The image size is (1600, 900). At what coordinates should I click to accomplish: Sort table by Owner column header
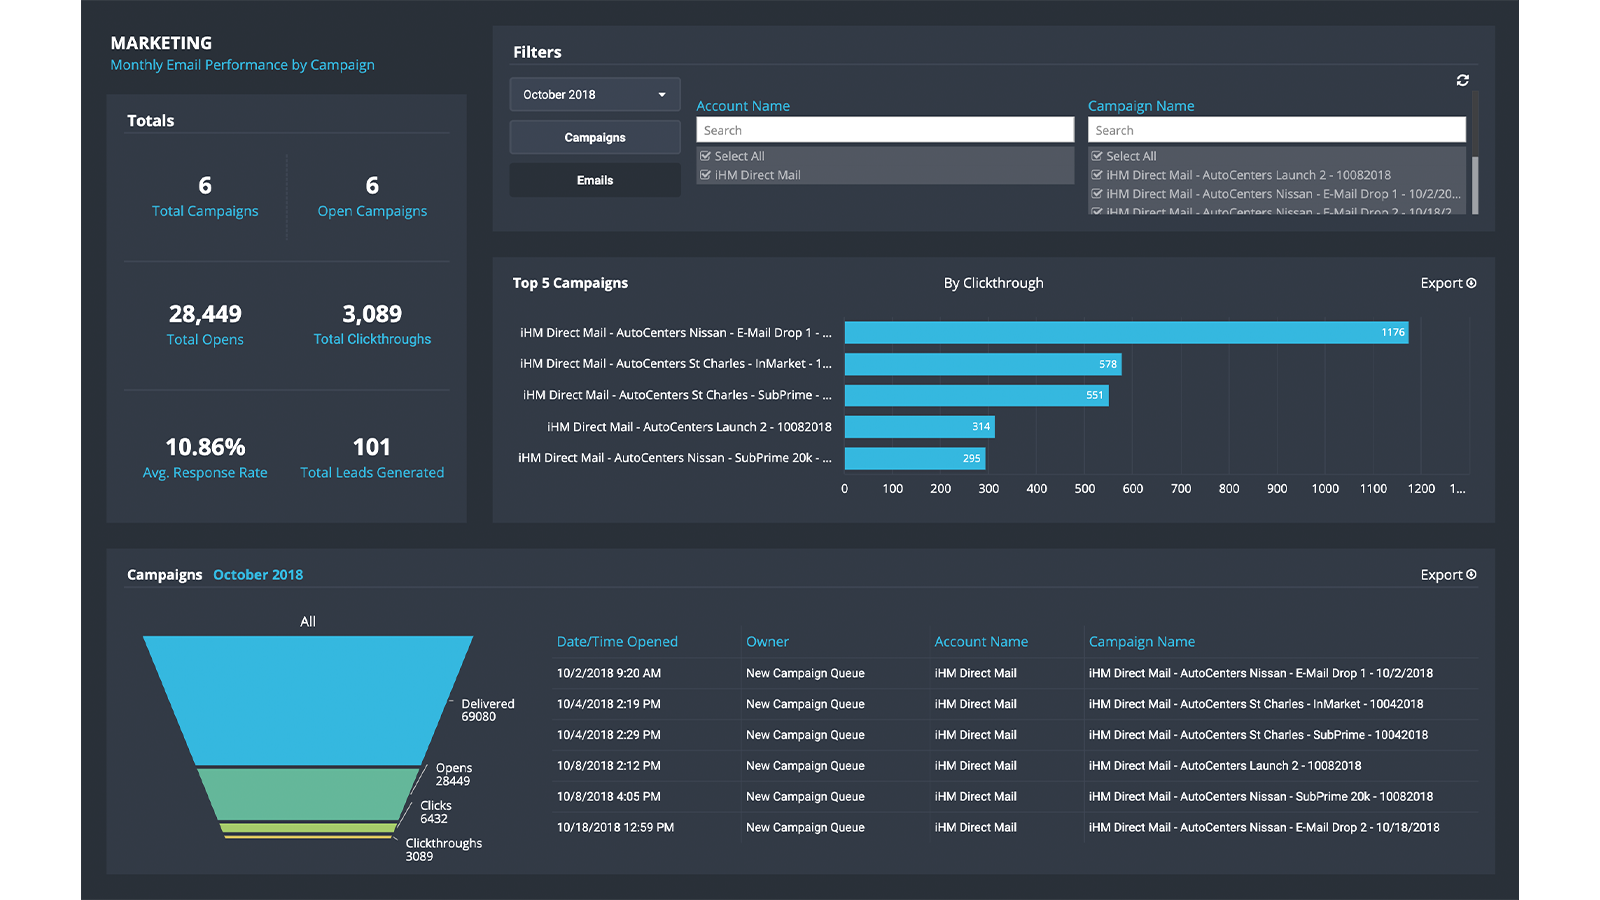(767, 642)
